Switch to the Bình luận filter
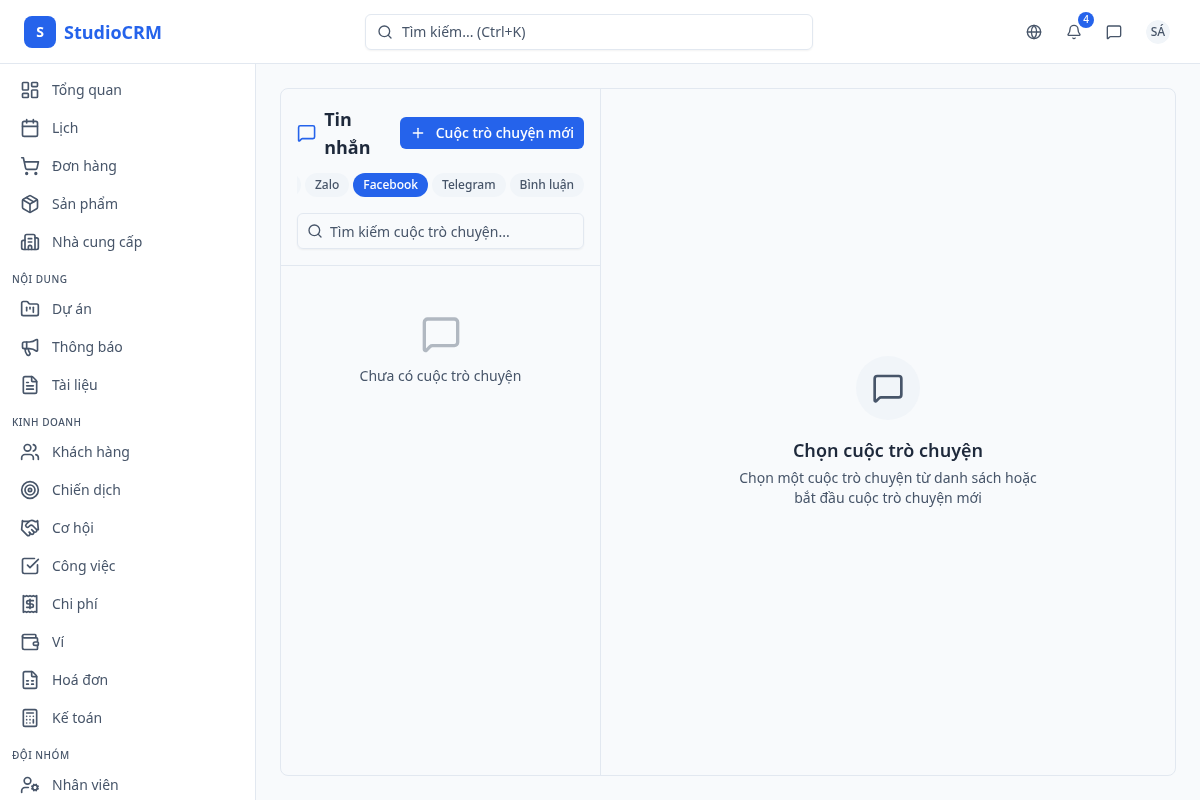Viewport: 1200px width, 800px height. click(546, 185)
